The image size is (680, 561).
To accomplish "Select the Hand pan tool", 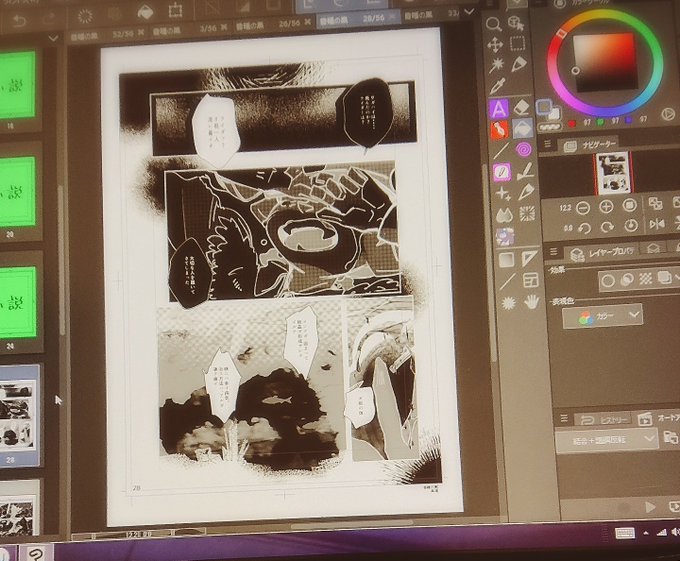I will pyautogui.click(x=532, y=302).
